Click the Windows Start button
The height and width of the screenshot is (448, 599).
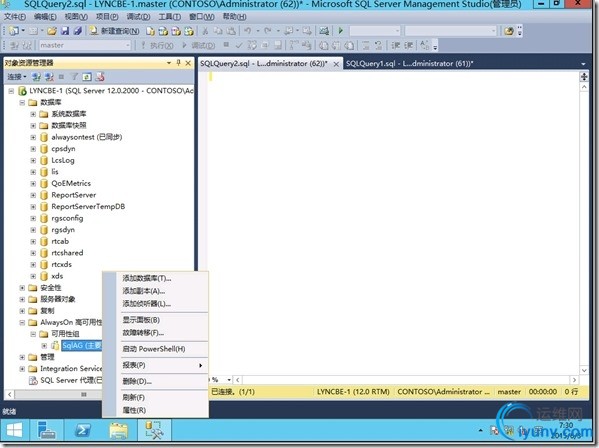point(15,431)
